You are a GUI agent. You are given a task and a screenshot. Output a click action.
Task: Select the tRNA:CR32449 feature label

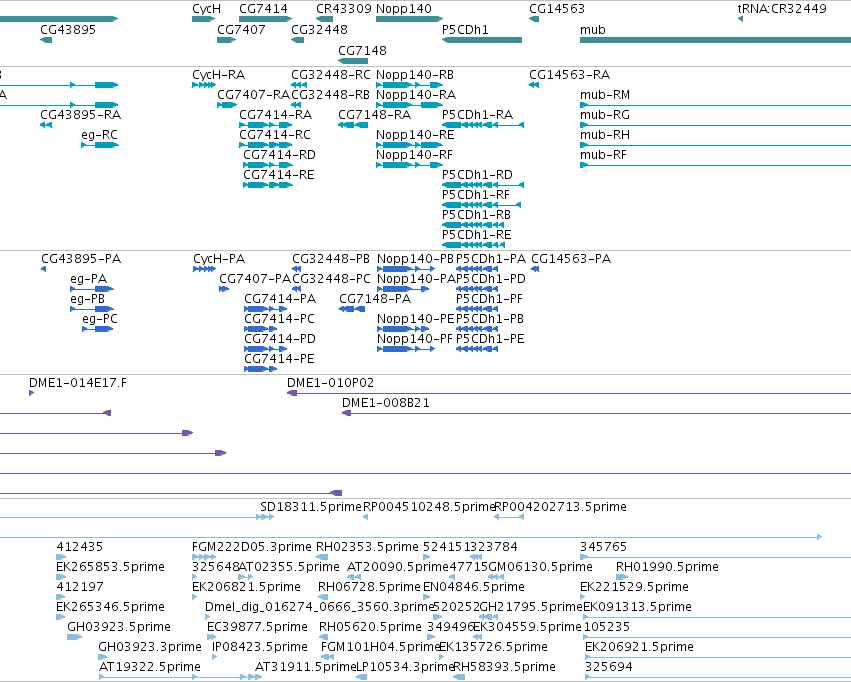tap(782, 9)
